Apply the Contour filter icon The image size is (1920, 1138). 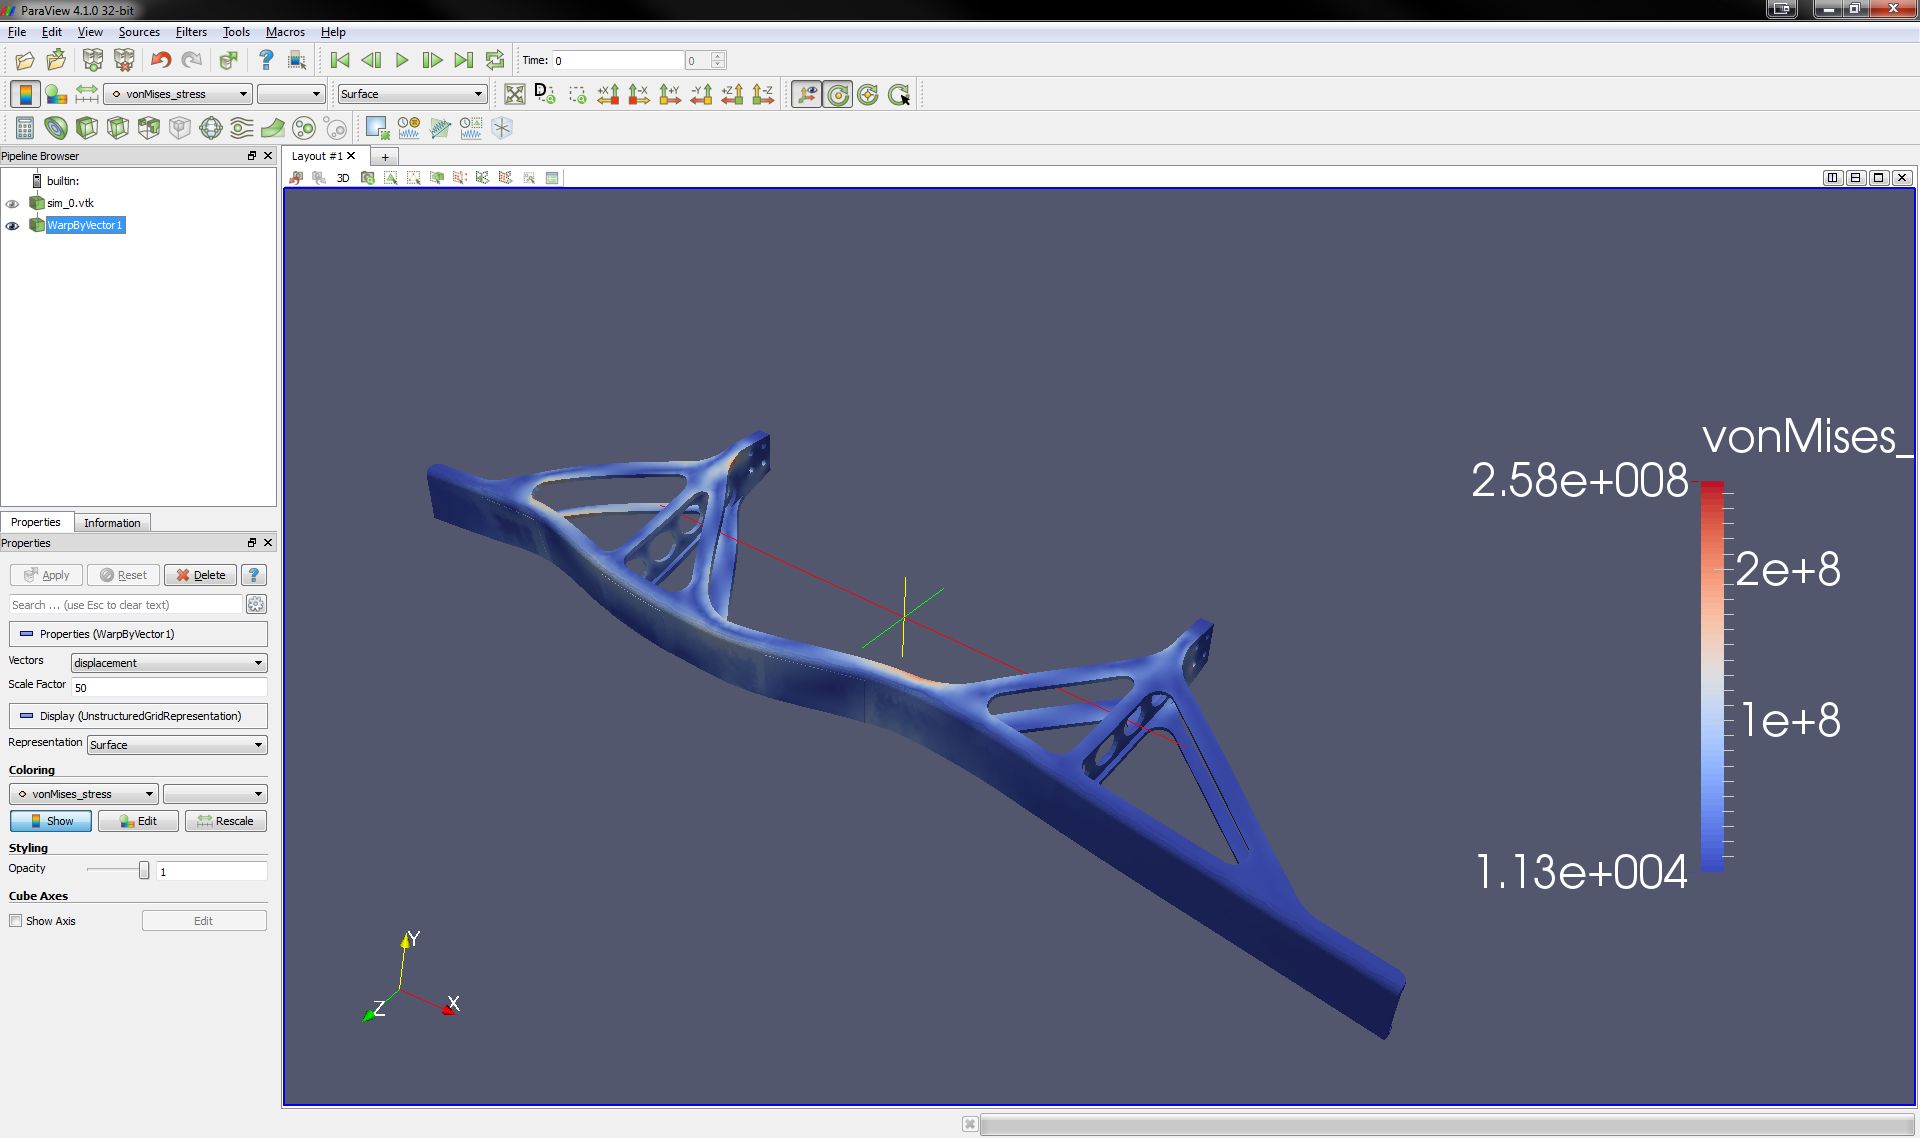[56, 128]
